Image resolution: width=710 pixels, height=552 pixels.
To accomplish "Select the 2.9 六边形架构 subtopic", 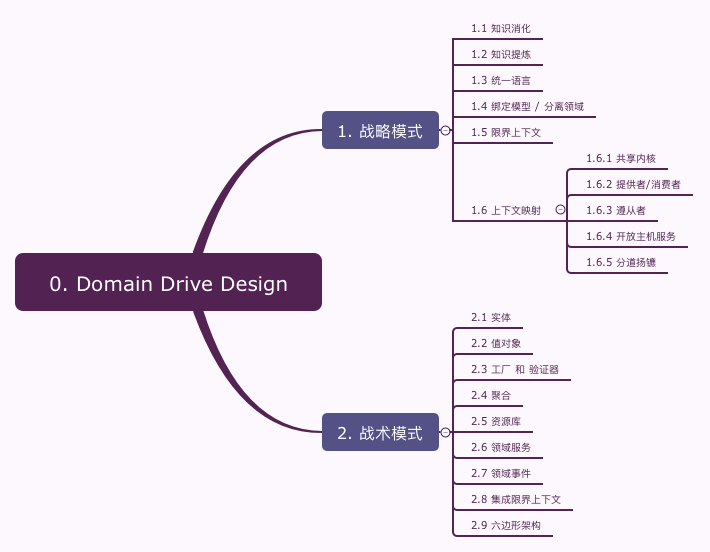I will tap(506, 525).
